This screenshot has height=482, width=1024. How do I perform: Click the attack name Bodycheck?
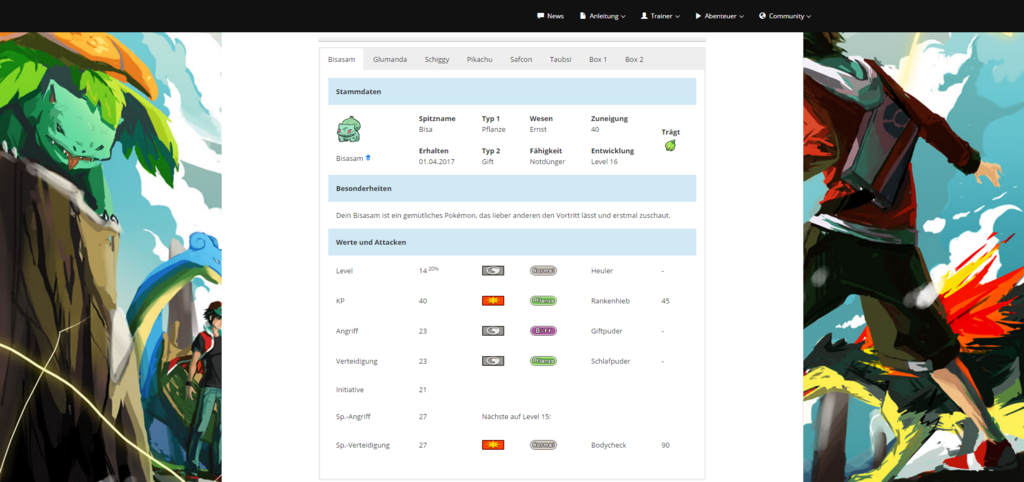click(x=609, y=445)
